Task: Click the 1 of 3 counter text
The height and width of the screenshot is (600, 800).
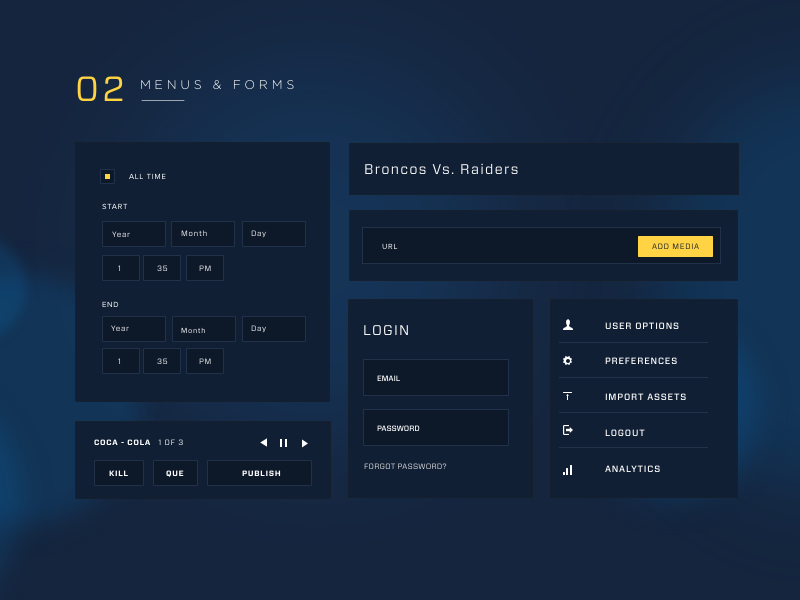Action: [171, 442]
